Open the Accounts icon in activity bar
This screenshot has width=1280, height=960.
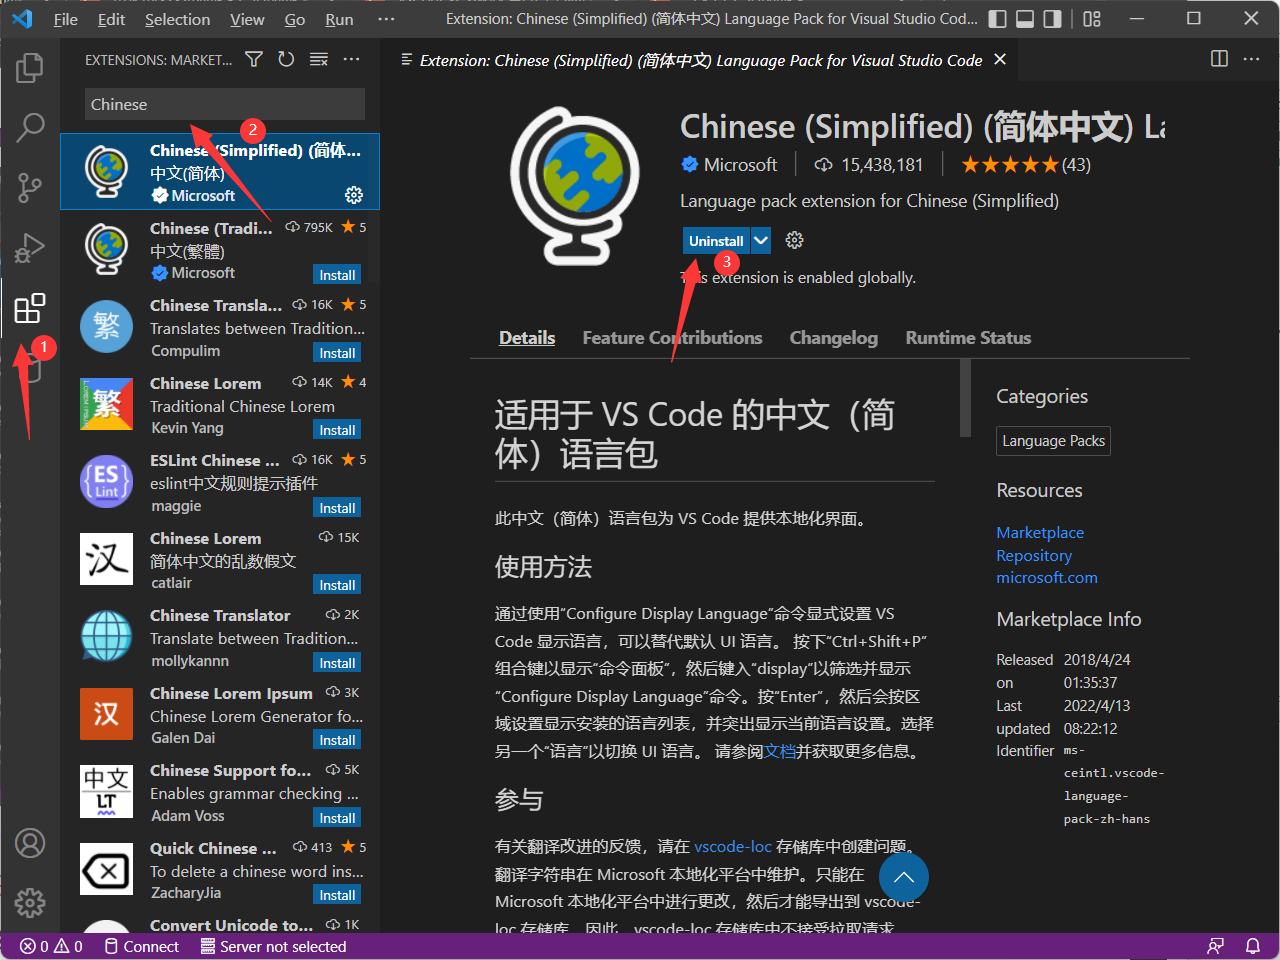30,843
